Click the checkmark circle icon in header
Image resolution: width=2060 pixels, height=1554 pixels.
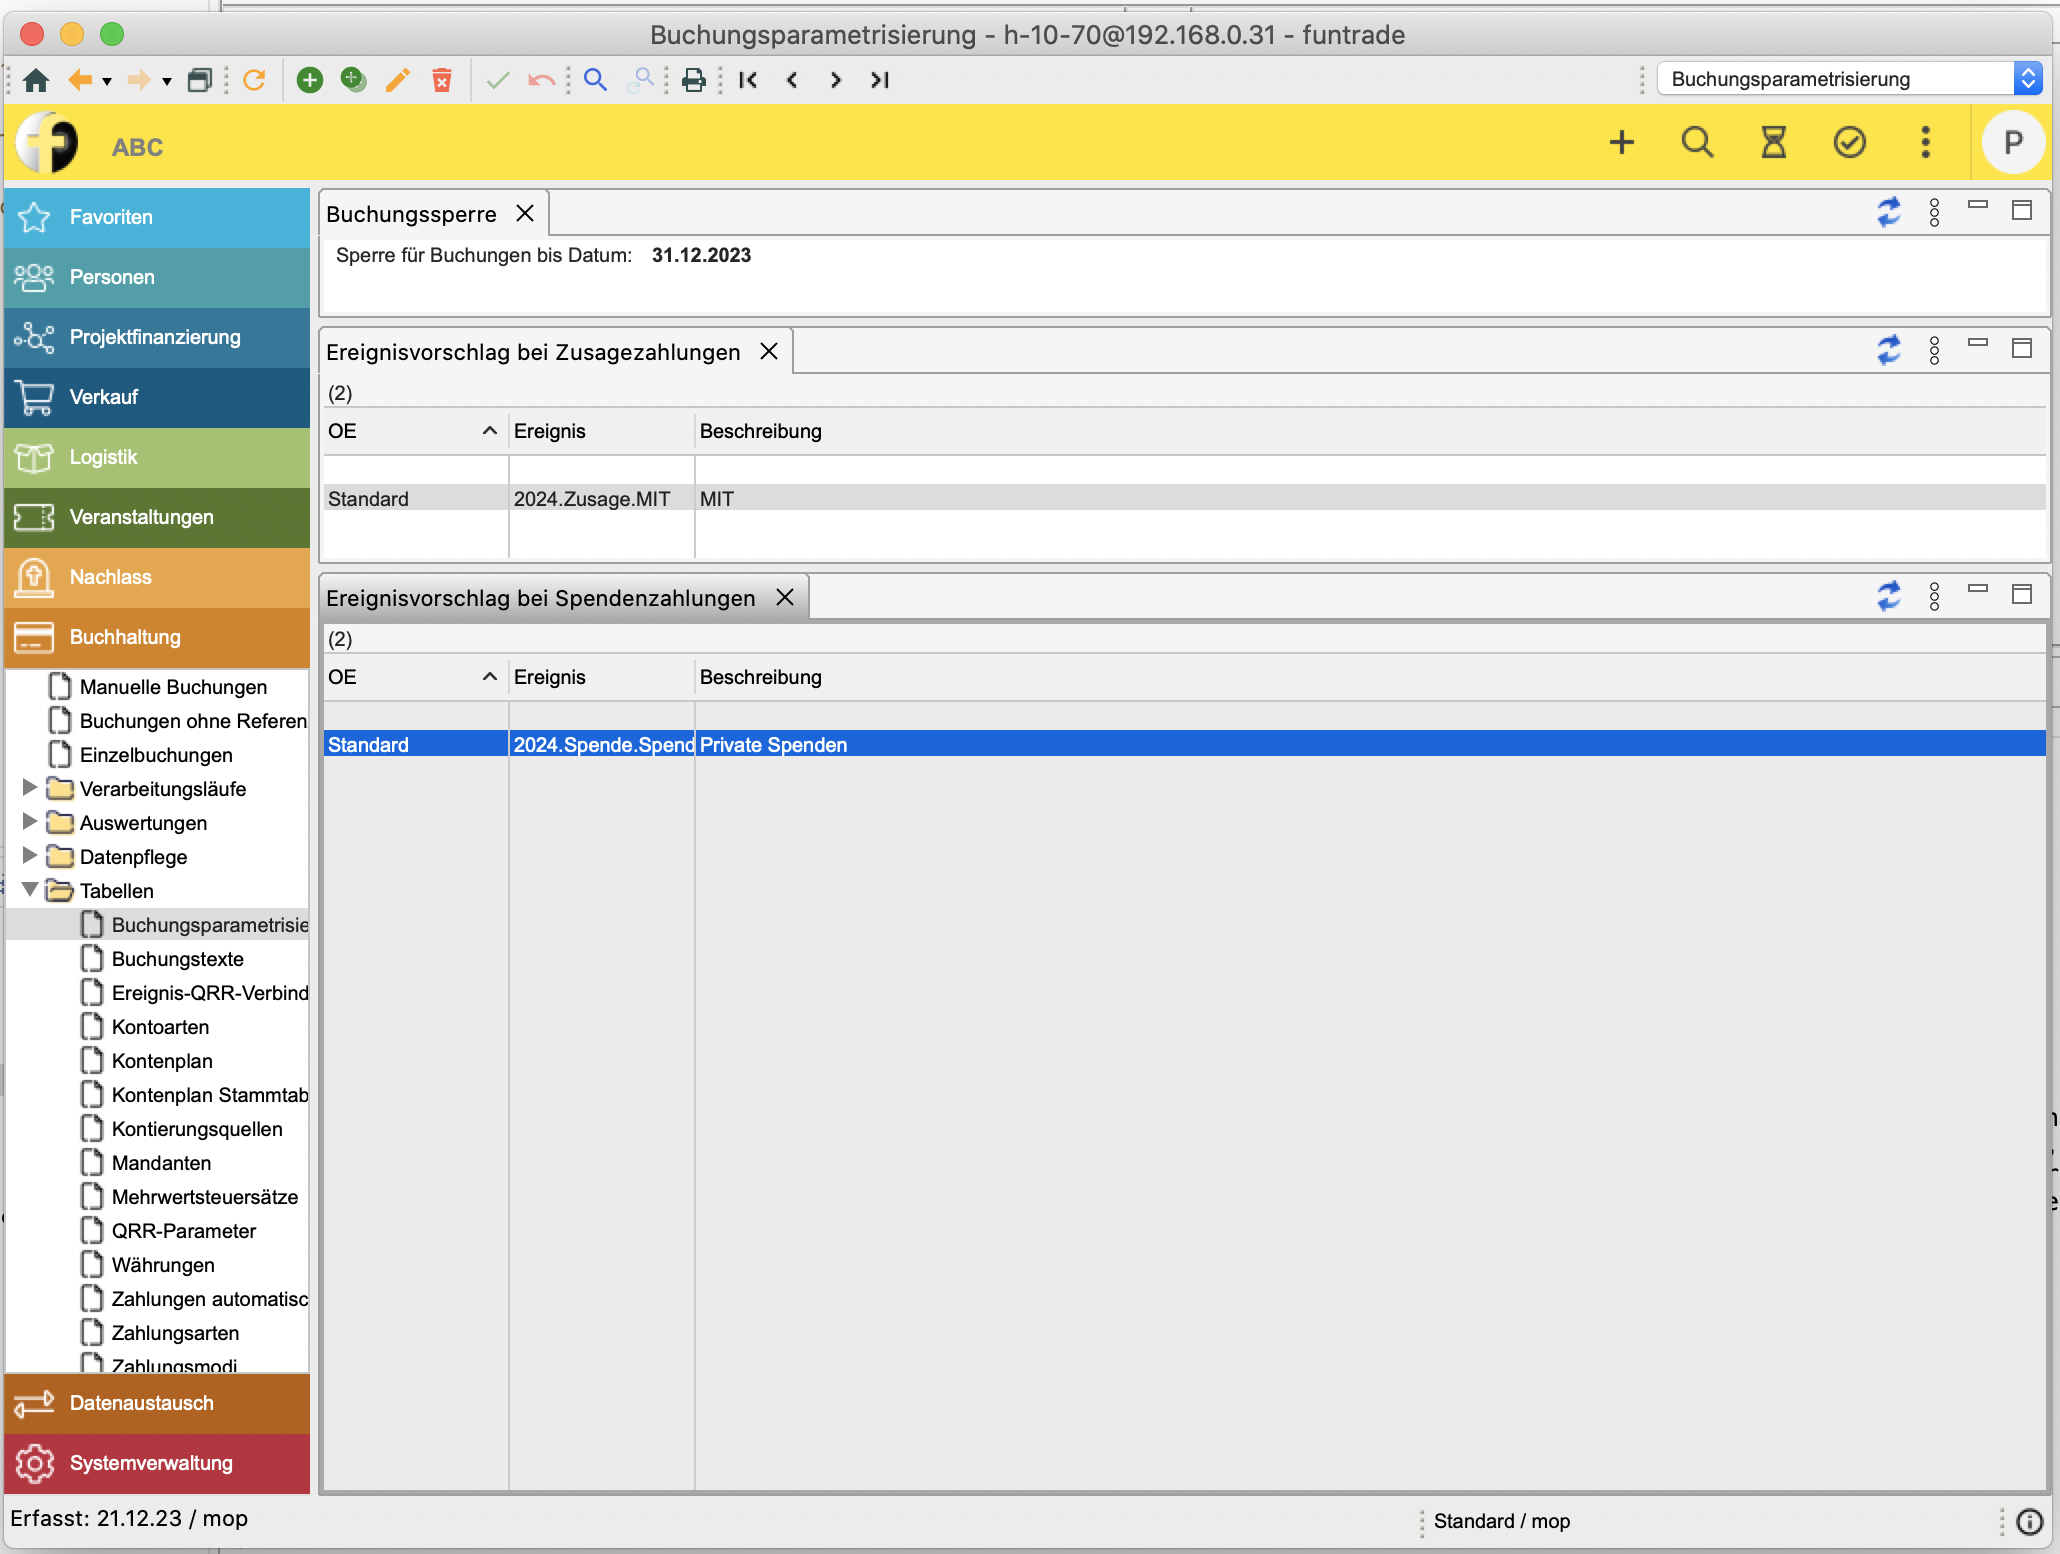tap(1849, 143)
